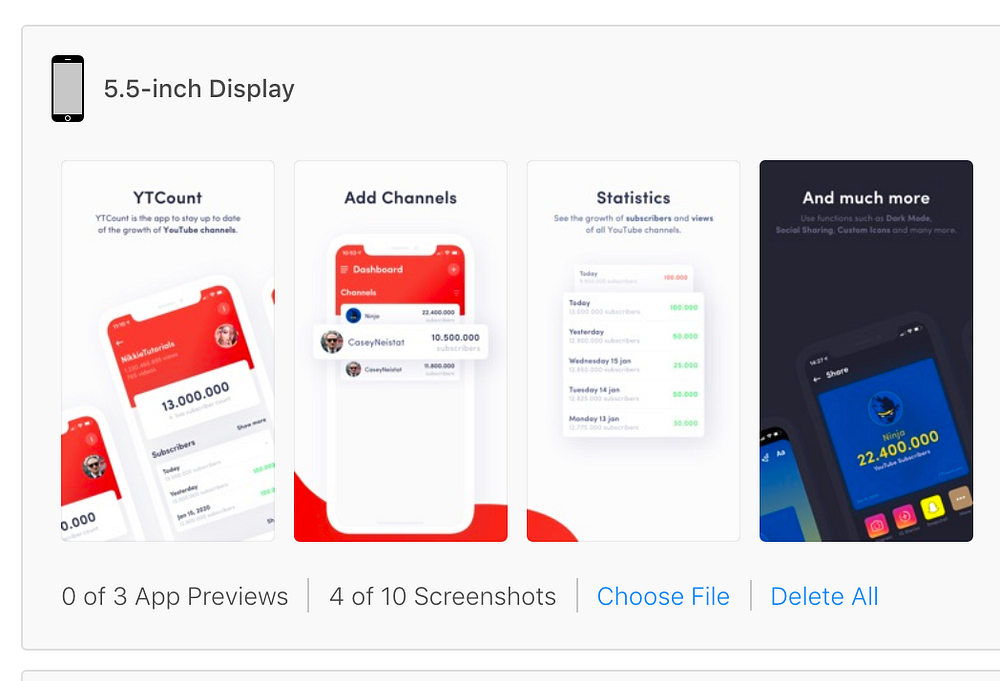Click the Delete All link

824,596
